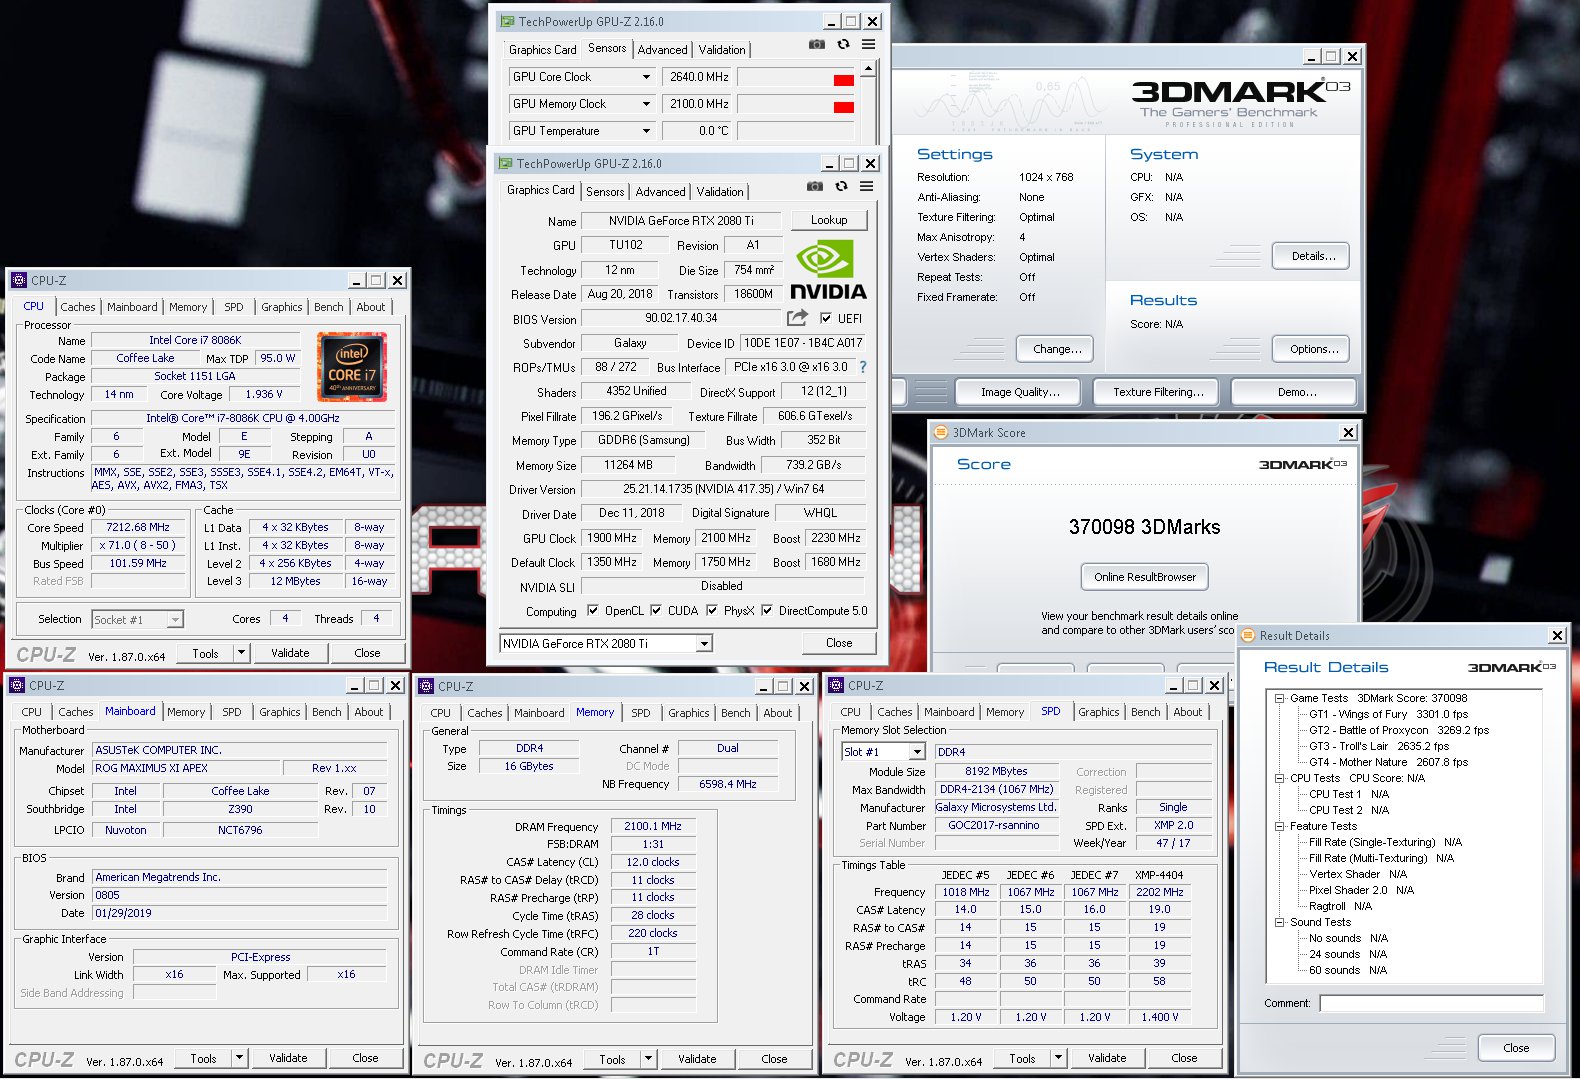Open the GPU Temperature sensor dropdown

click(646, 131)
